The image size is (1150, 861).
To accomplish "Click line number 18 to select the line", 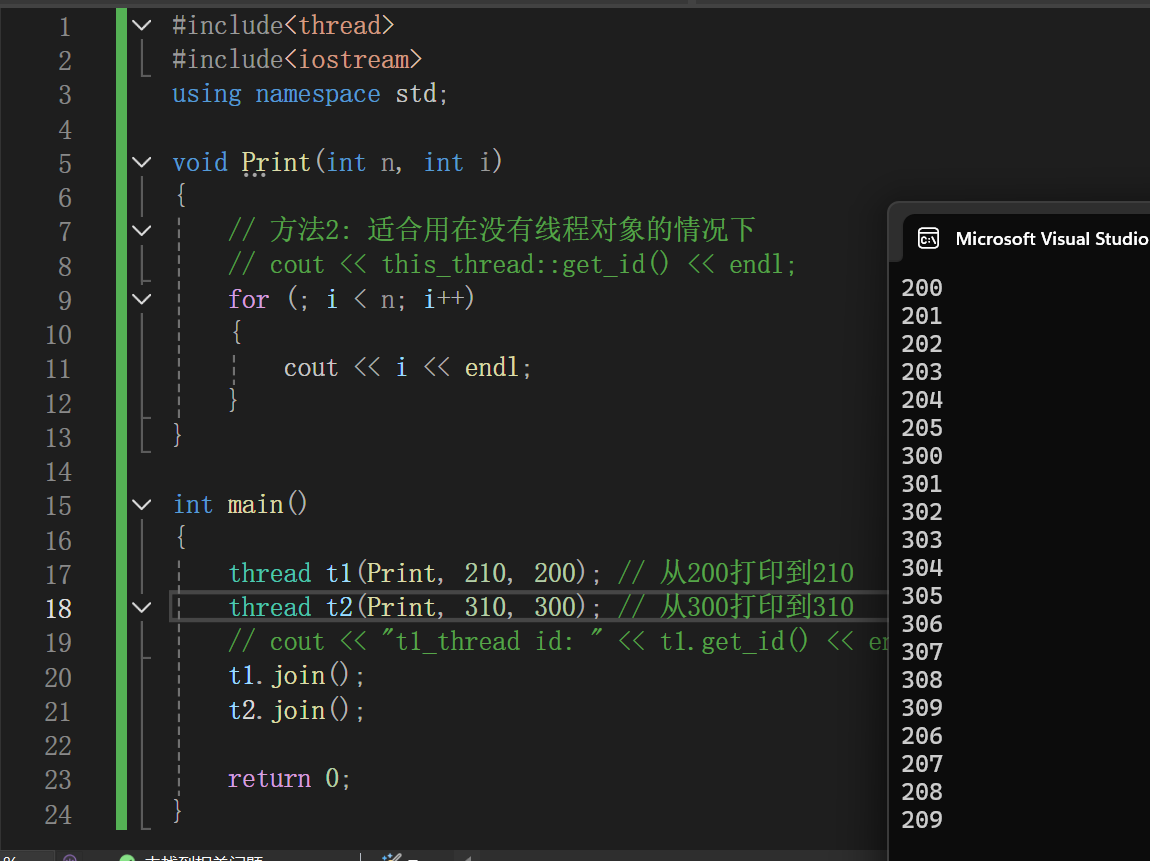I will (x=58, y=607).
